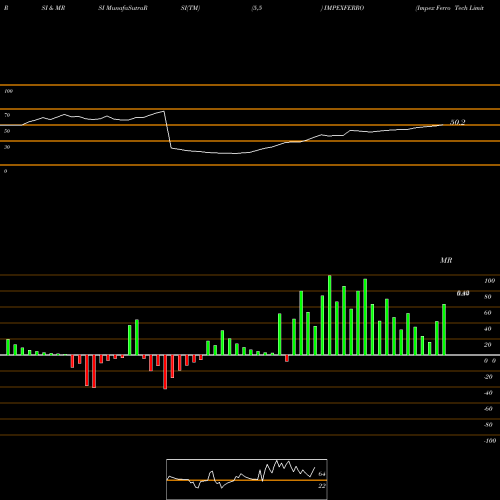Click the MR scale label -40
500x500 pixels.
pos(488,393)
